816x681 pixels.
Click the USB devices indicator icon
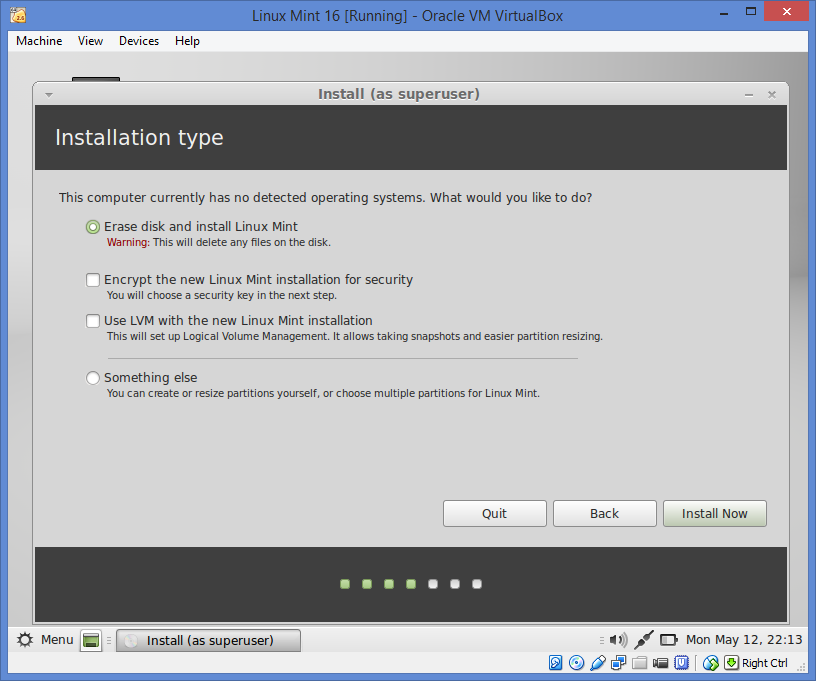pyautogui.click(x=598, y=663)
